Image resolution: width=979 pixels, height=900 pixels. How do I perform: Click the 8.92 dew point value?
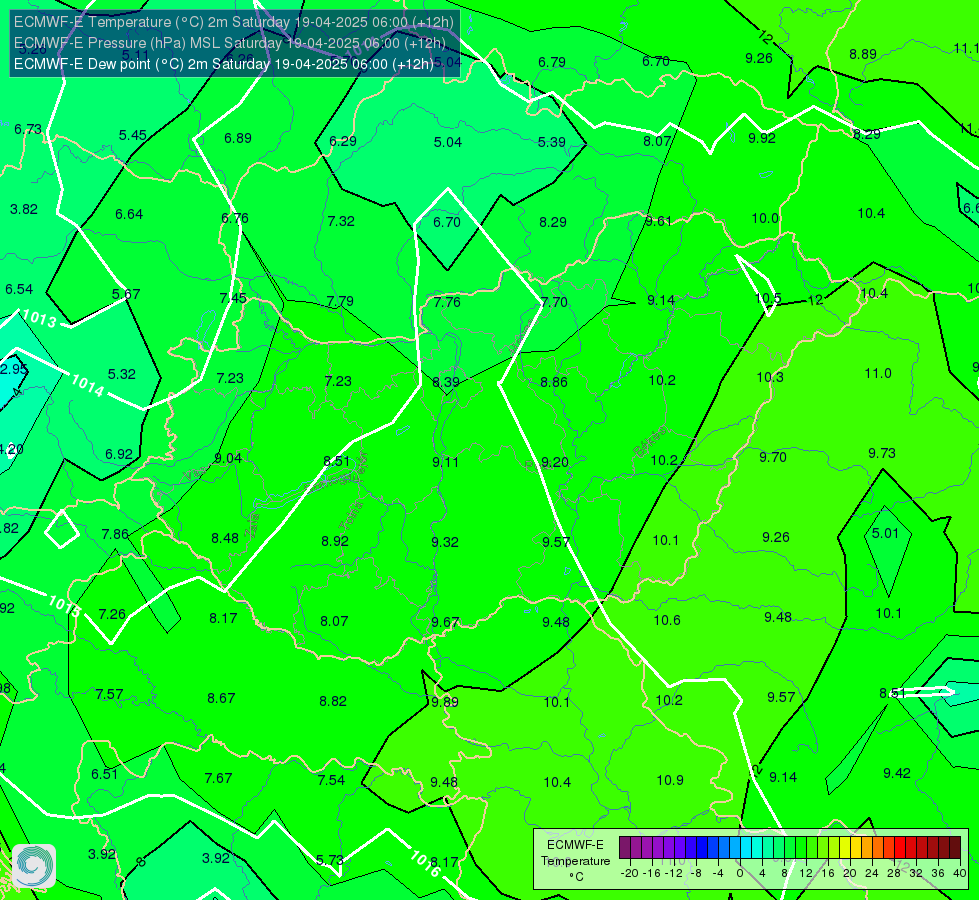pos(335,541)
